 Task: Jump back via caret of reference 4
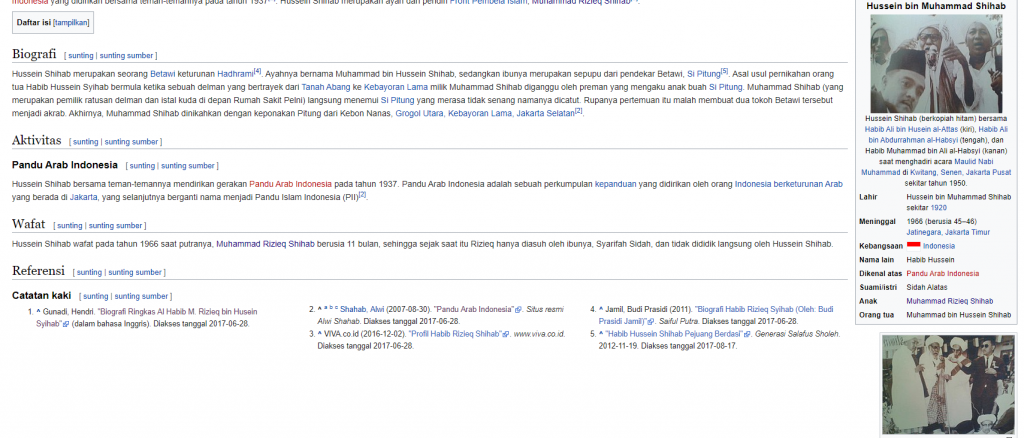point(601,309)
